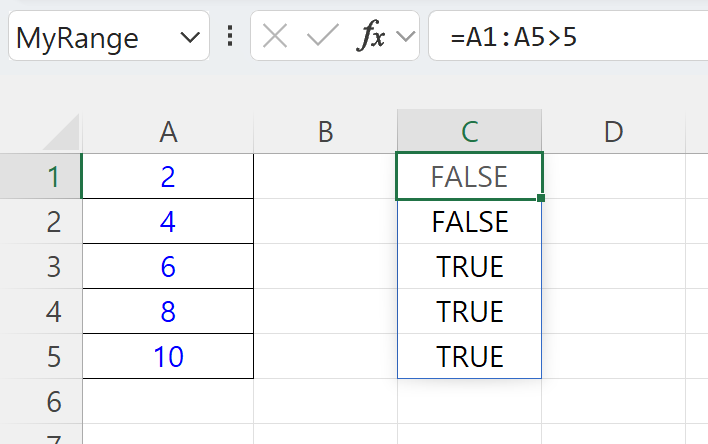Click empty cell C6
Screen dimensions: 708x444
pyautogui.click(x=470, y=401)
